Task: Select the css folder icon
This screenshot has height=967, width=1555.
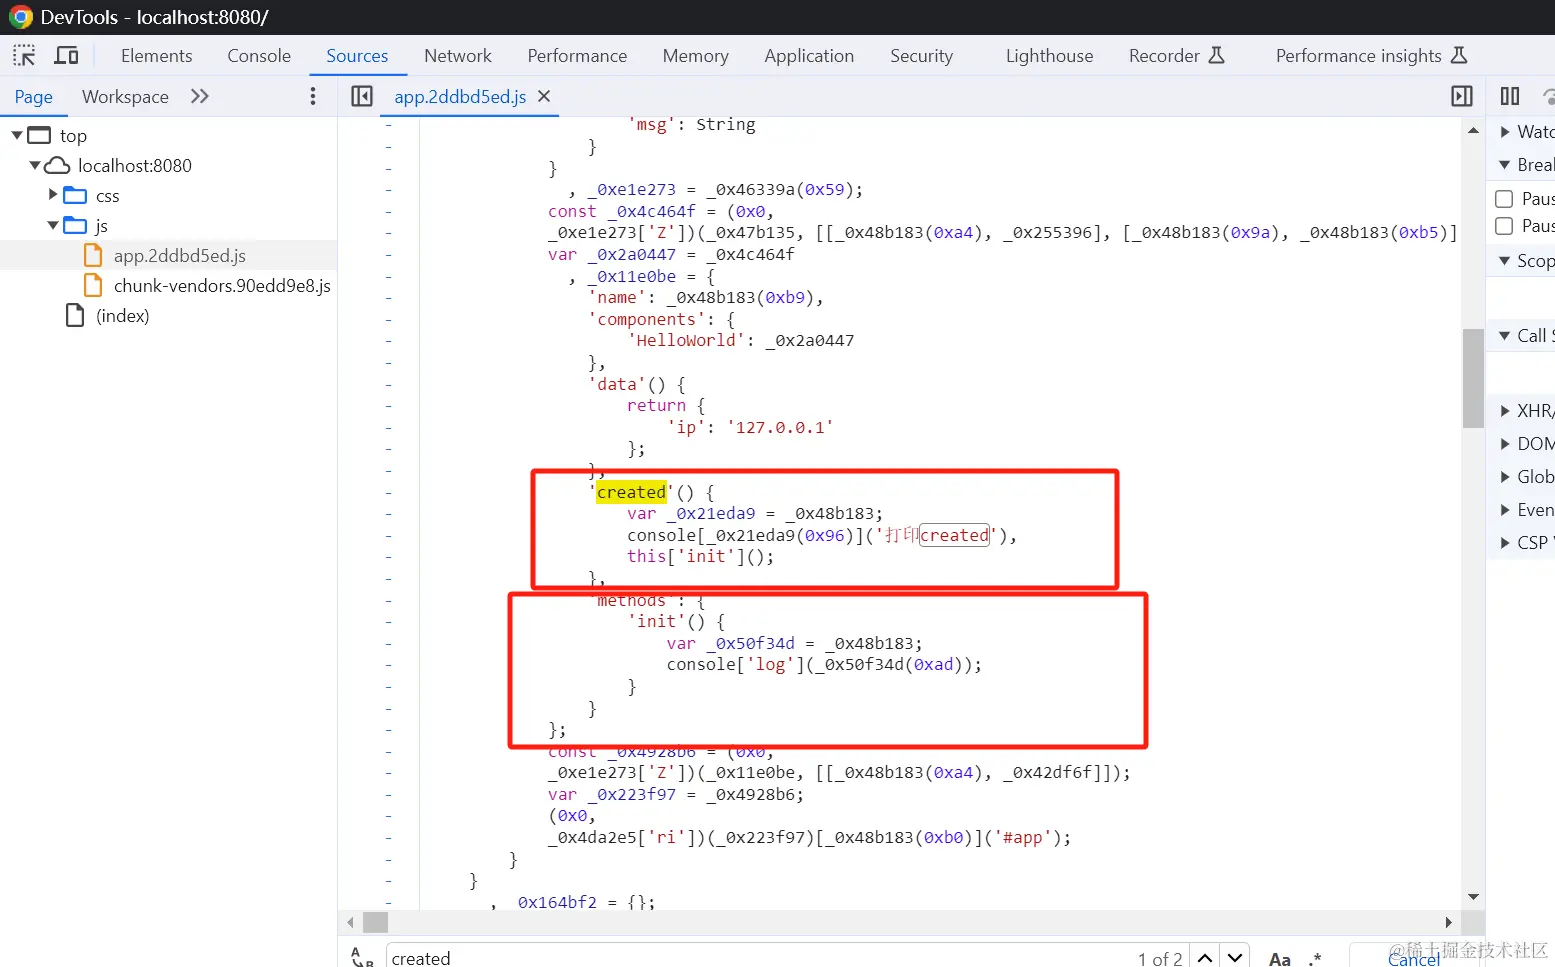Action: 75,195
